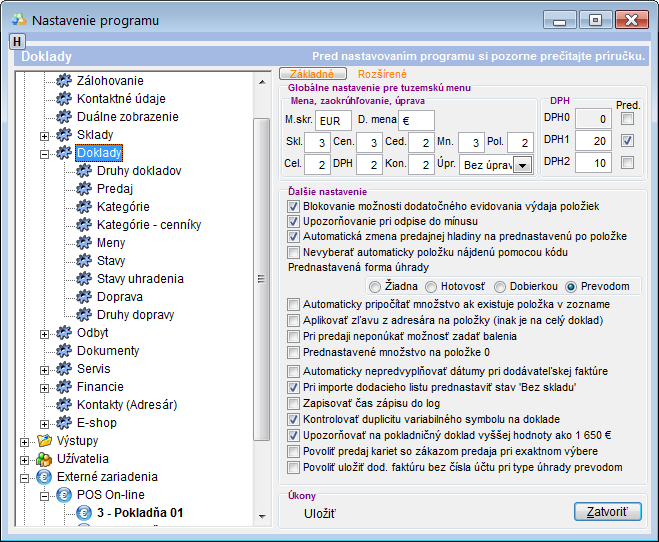The width and height of the screenshot is (659, 542).
Task: Click the Užívatelia users icon
Action: 43,459
